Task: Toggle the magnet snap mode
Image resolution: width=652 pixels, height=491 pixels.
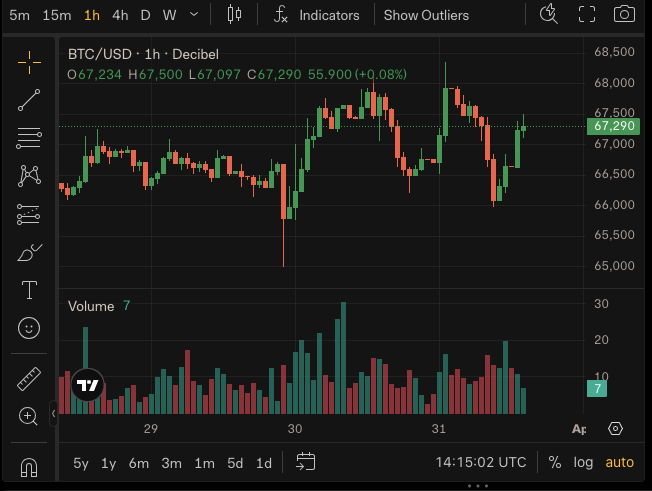Action: tap(29, 467)
